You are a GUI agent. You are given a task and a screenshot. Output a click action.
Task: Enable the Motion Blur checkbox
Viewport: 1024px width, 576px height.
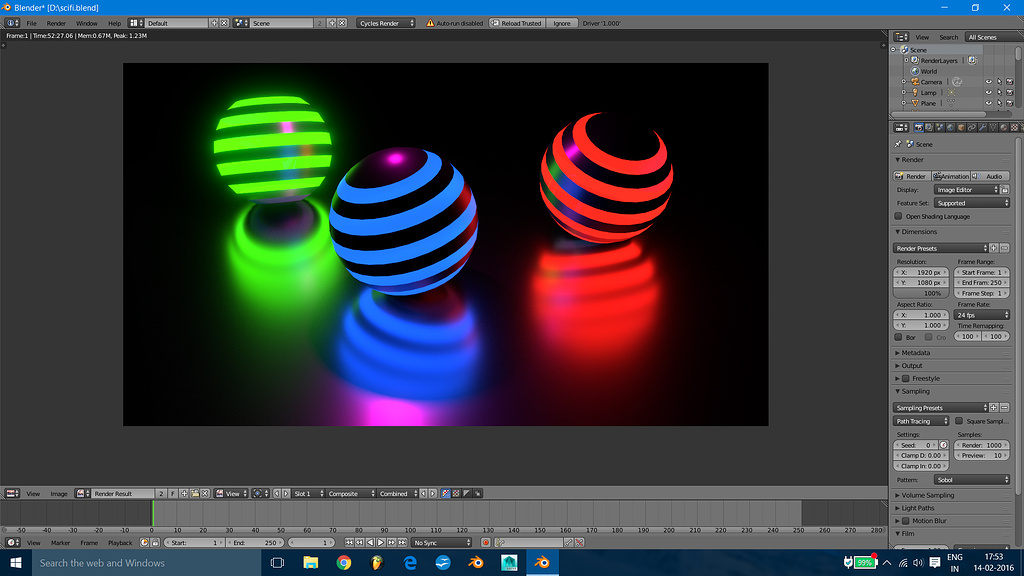point(906,520)
